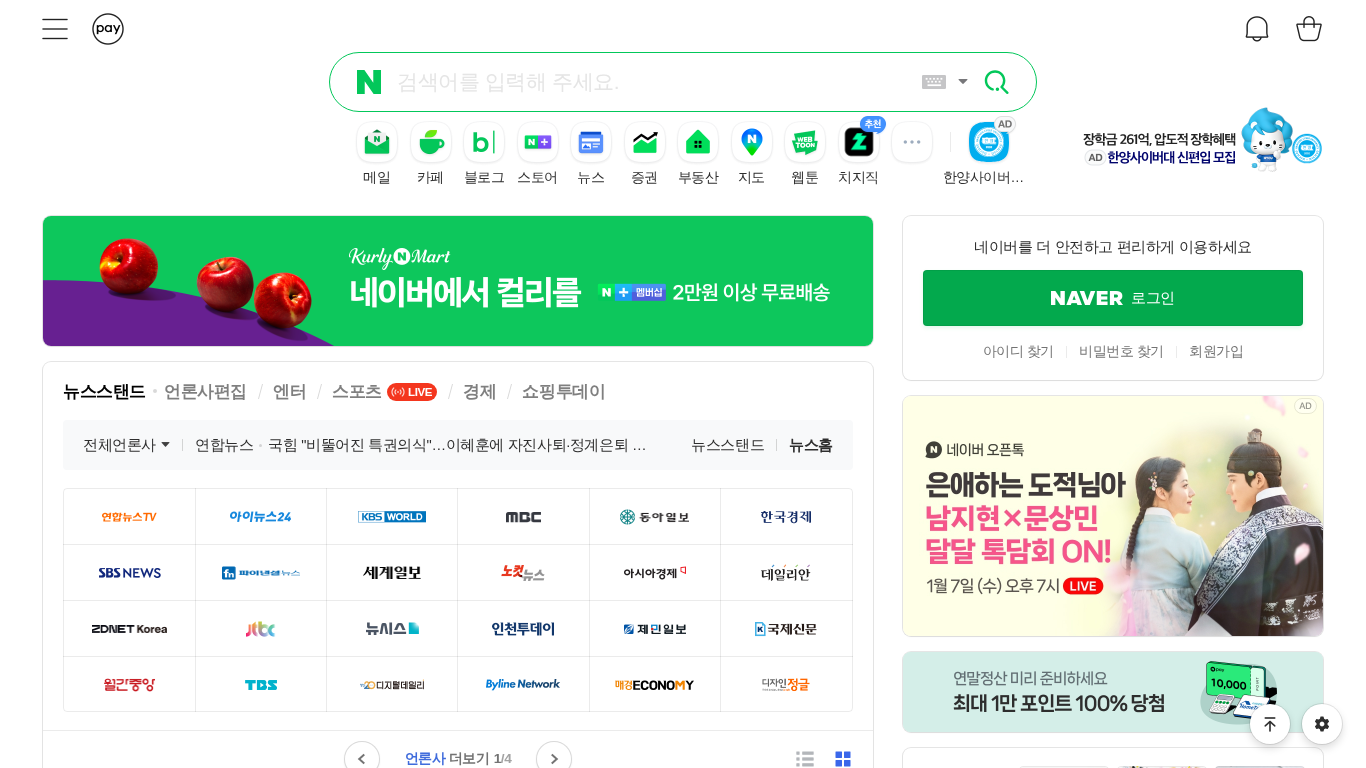Open the shopping cart icon
1366x768 pixels.
point(1309,28)
